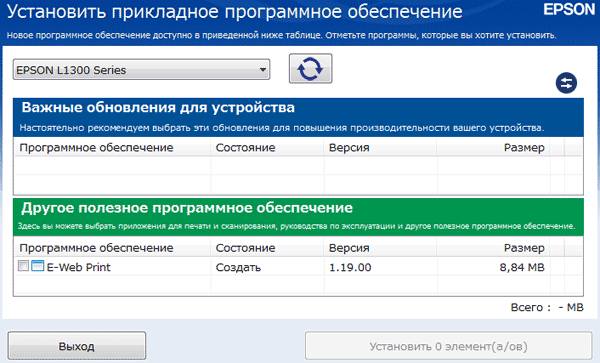Click the Состояние header in the other software table
Image resolution: width=600 pixels, height=363 pixels.
tap(245, 248)
